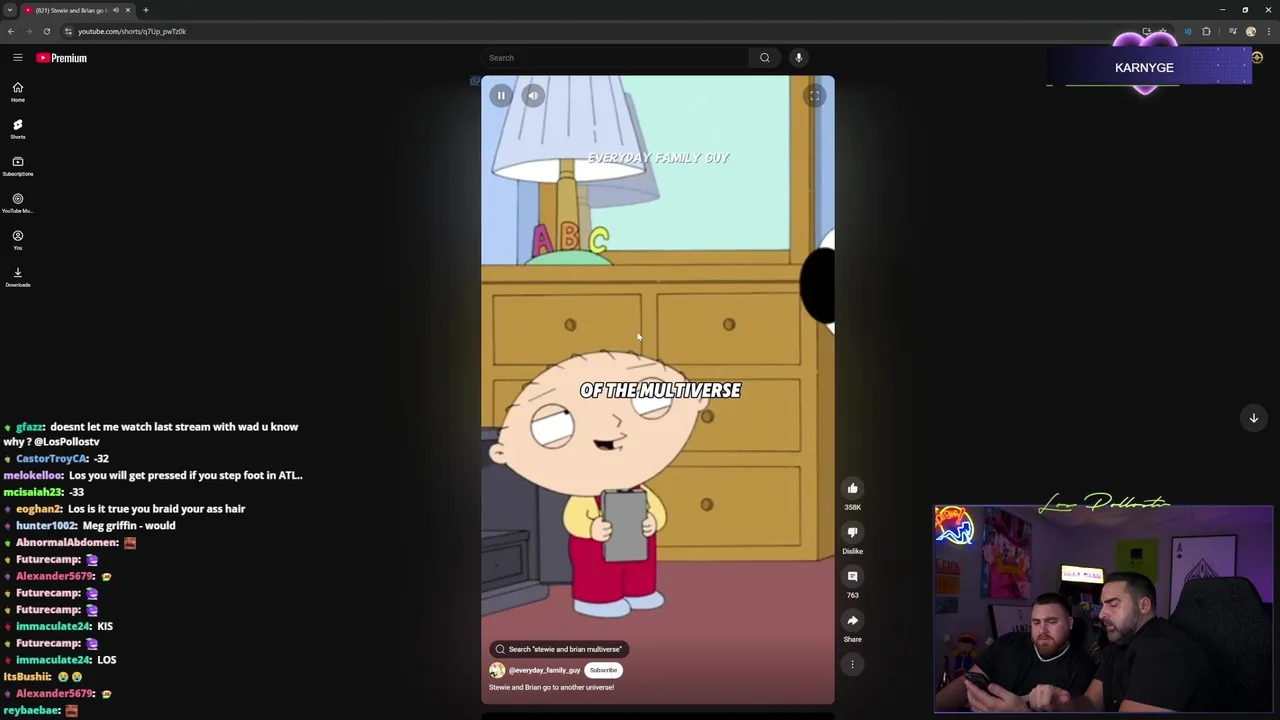The image size is (1280, 720).
Task: Click chat username ItsBushii
Action: point(27,677)
